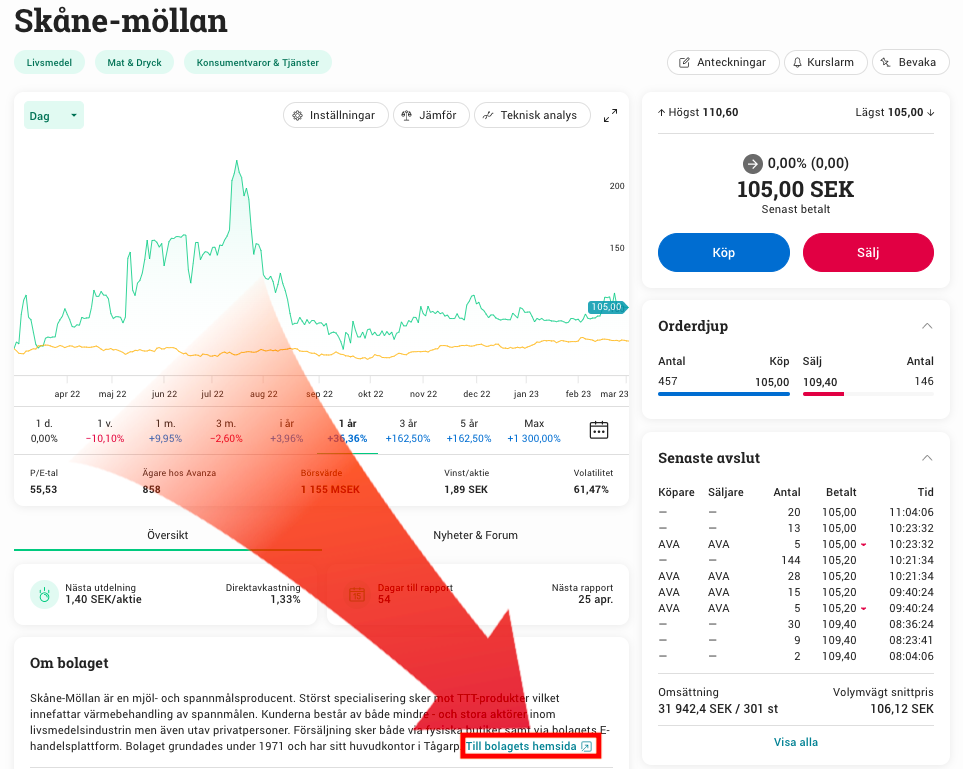The height and width of the screenshot is (769, 963).
Task: Expand the chart to fullscreen
Action: click(x=610, y=116)
